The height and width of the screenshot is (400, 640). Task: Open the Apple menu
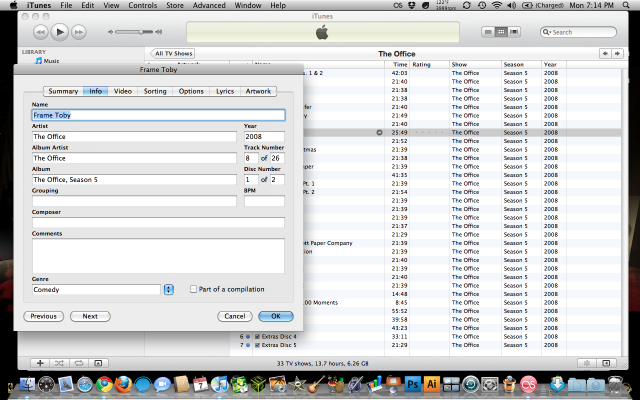(x=13, y=5)
